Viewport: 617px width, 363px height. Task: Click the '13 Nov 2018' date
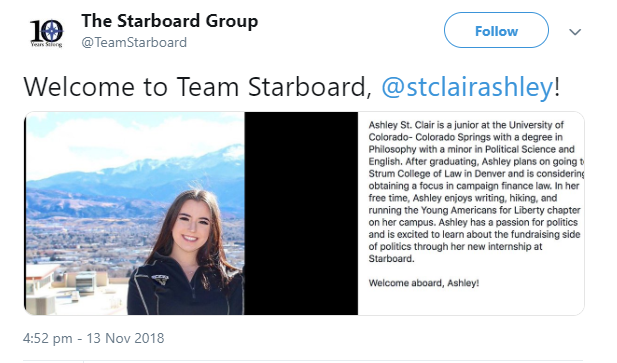(125, 338)
